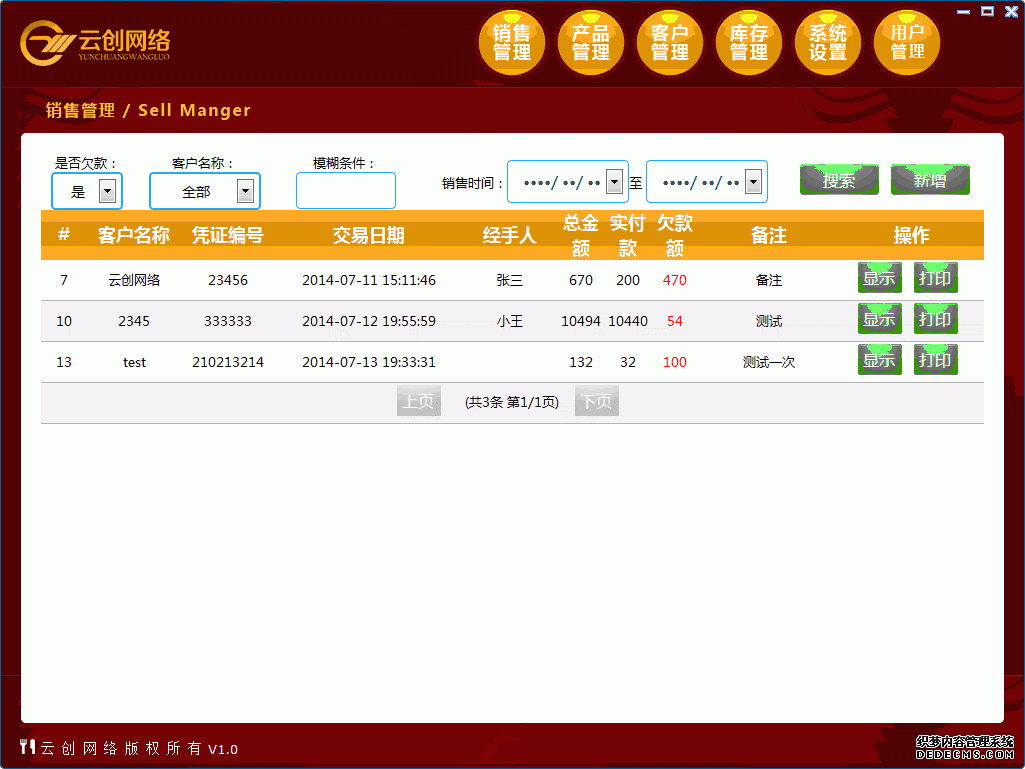Viewport: 1025px width, 769px height.
Task: Click the 模糊条件 text input field
Action: [346, 191]
